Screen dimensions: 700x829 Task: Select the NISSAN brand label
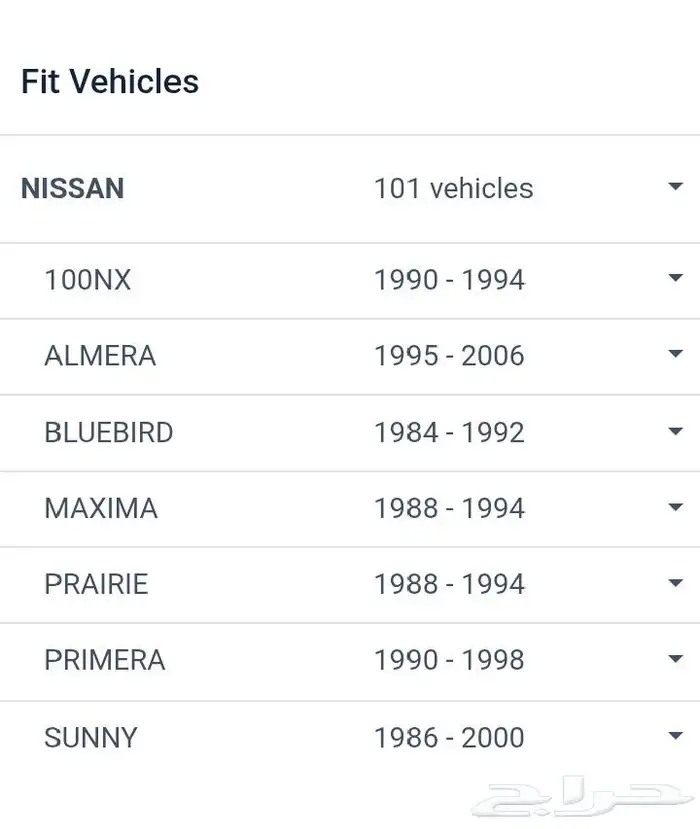[x=73, y=188]
